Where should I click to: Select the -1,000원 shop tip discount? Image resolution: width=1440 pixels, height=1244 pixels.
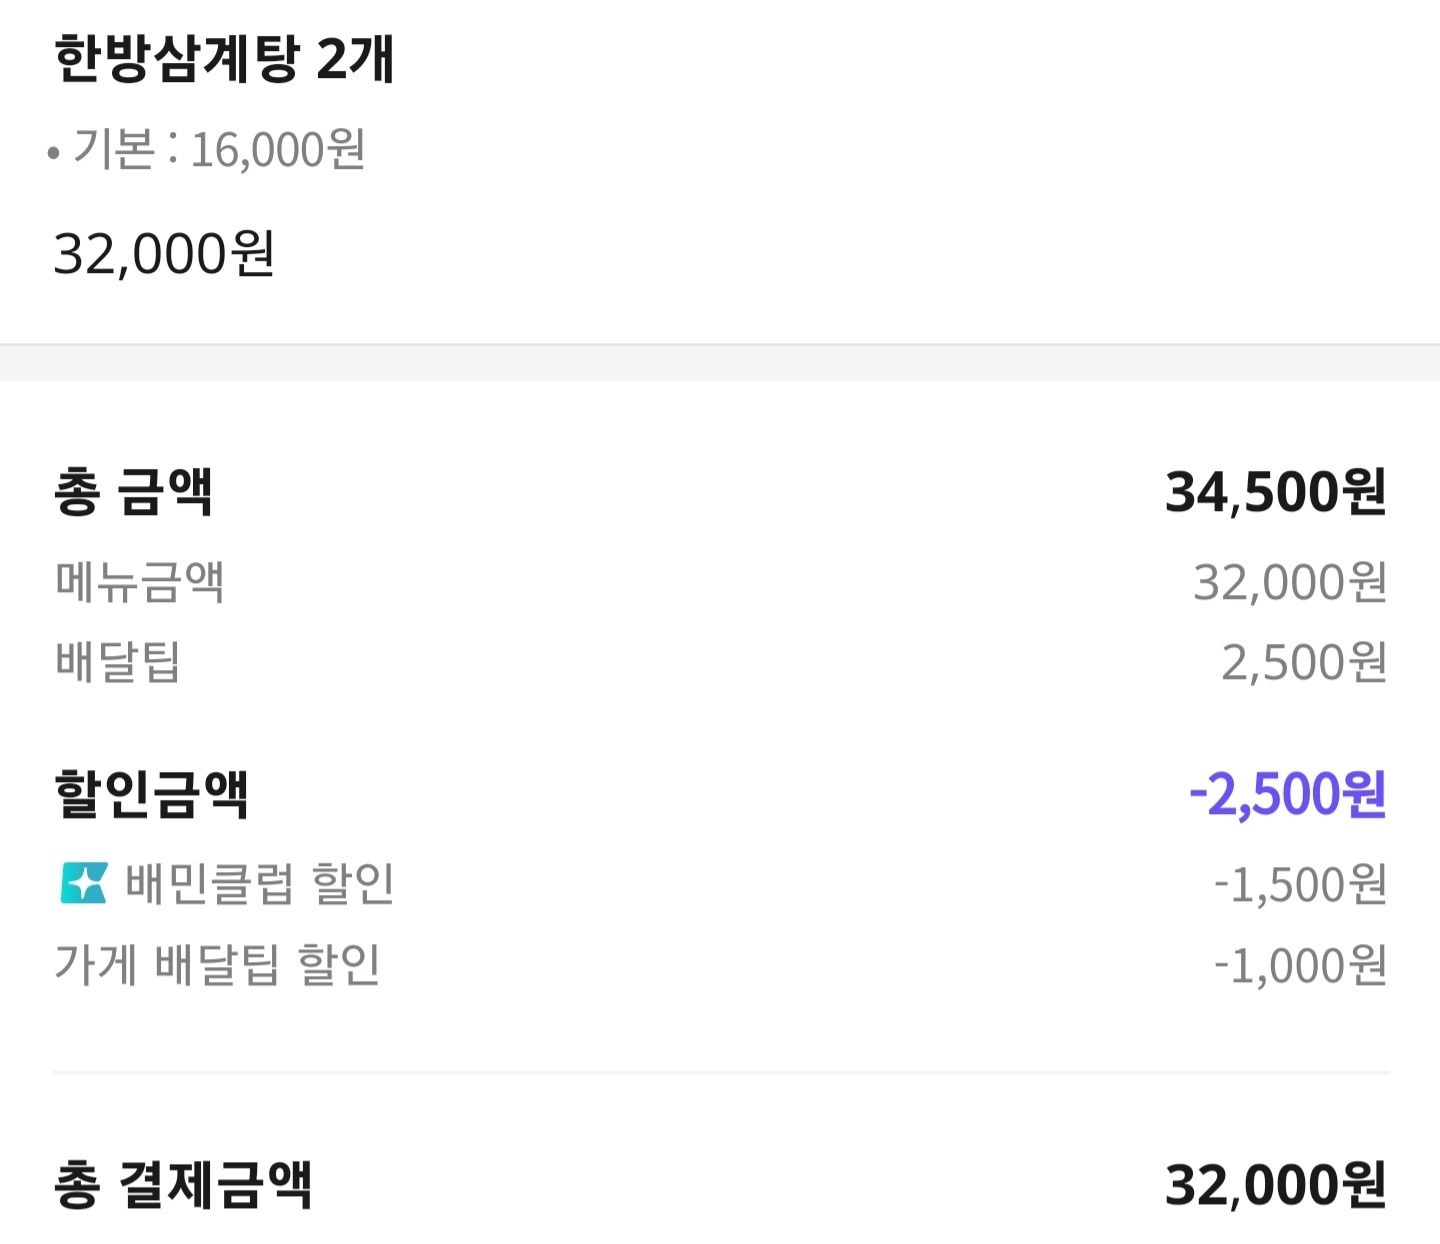click(x=1300, y=963)
